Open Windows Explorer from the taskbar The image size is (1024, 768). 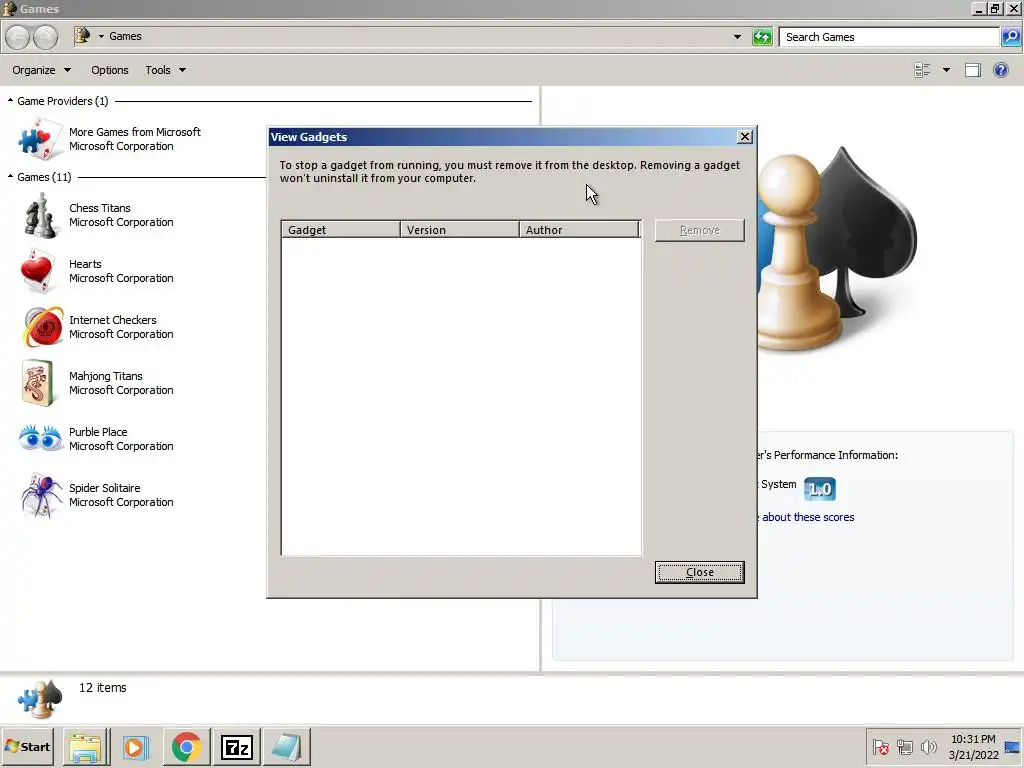click(x=86, y=747)
